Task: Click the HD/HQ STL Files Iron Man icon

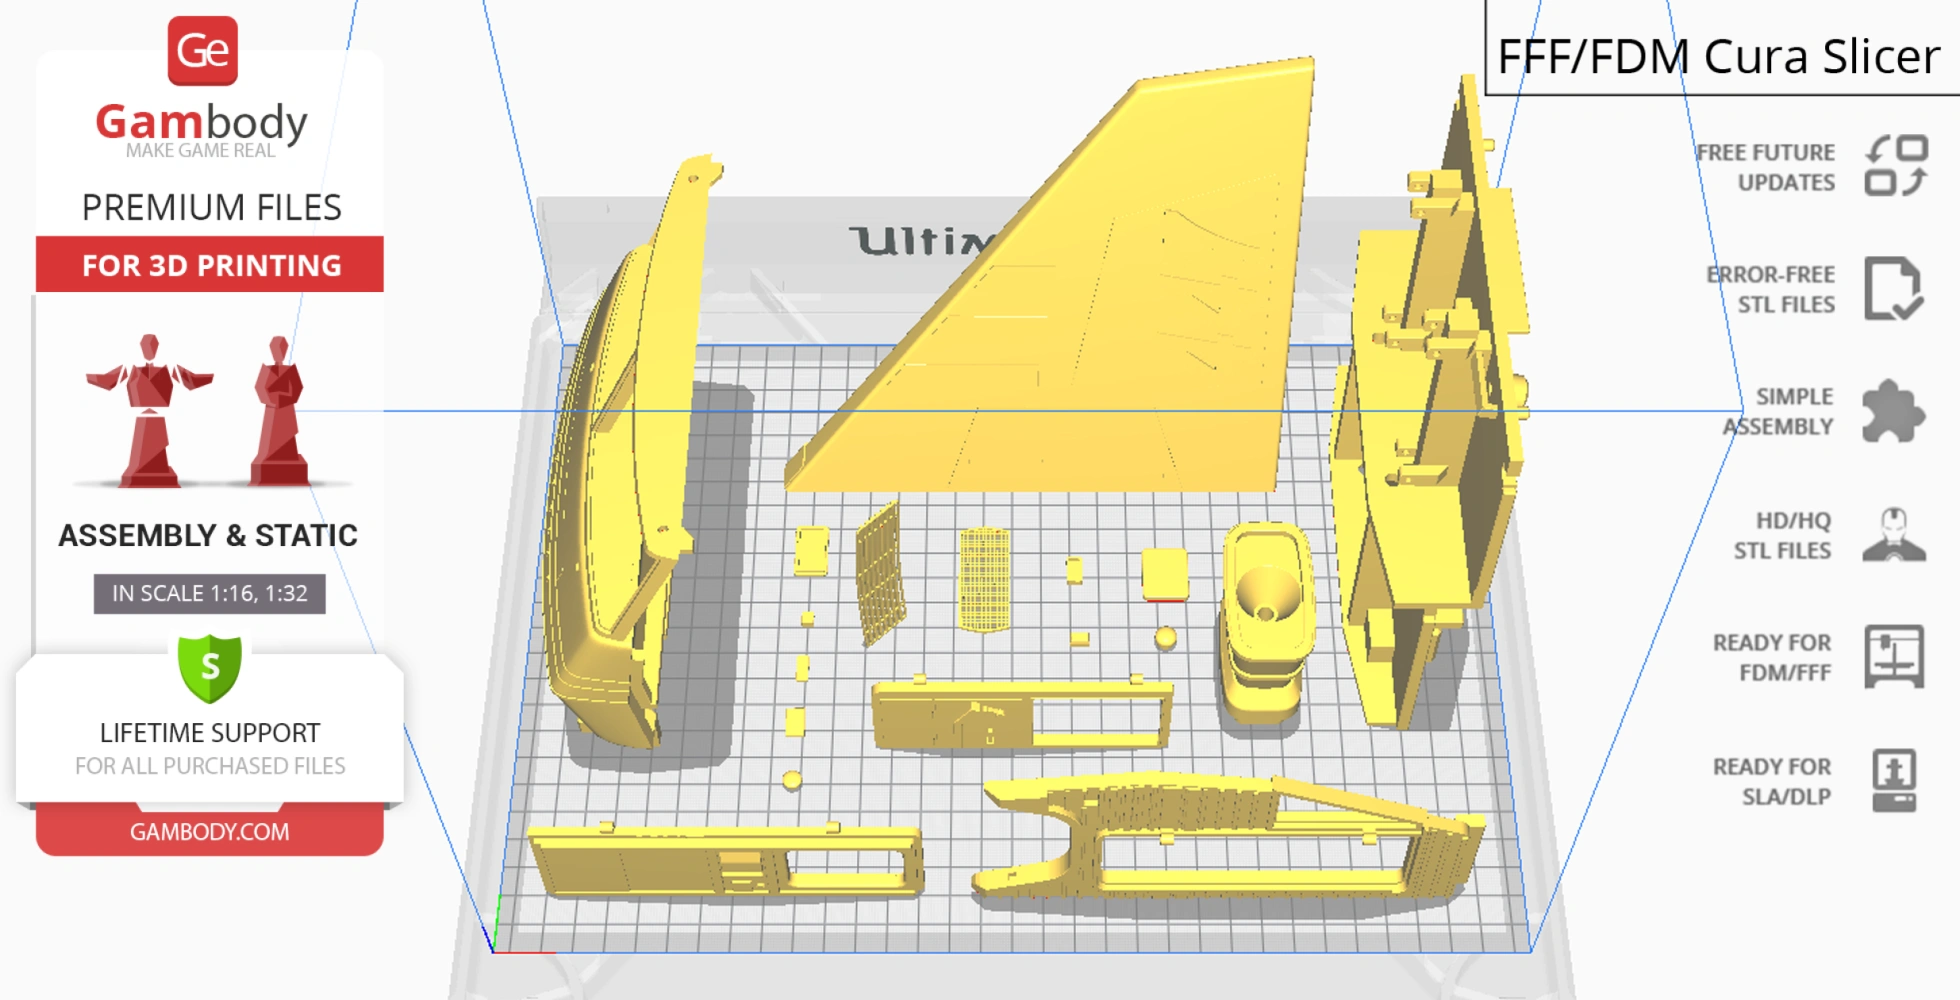Action: (1895, 534)
